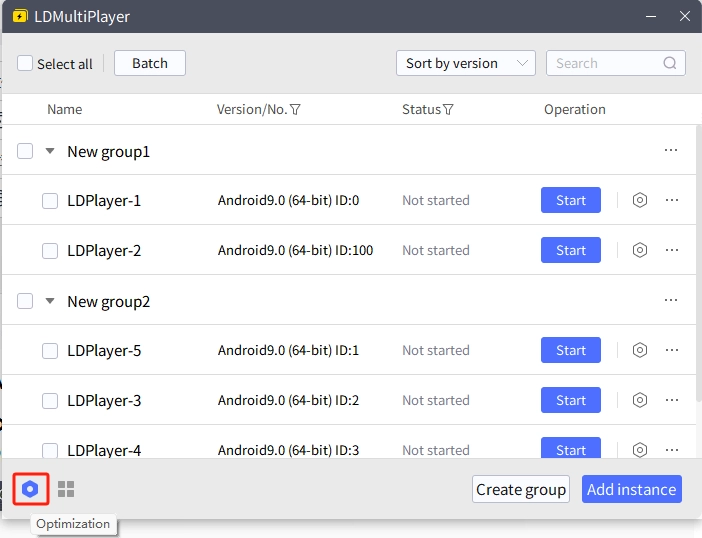Viewport: 702px width, 538px height.
Task: Click the search magnifier icon
Action: tap(670, 63)
